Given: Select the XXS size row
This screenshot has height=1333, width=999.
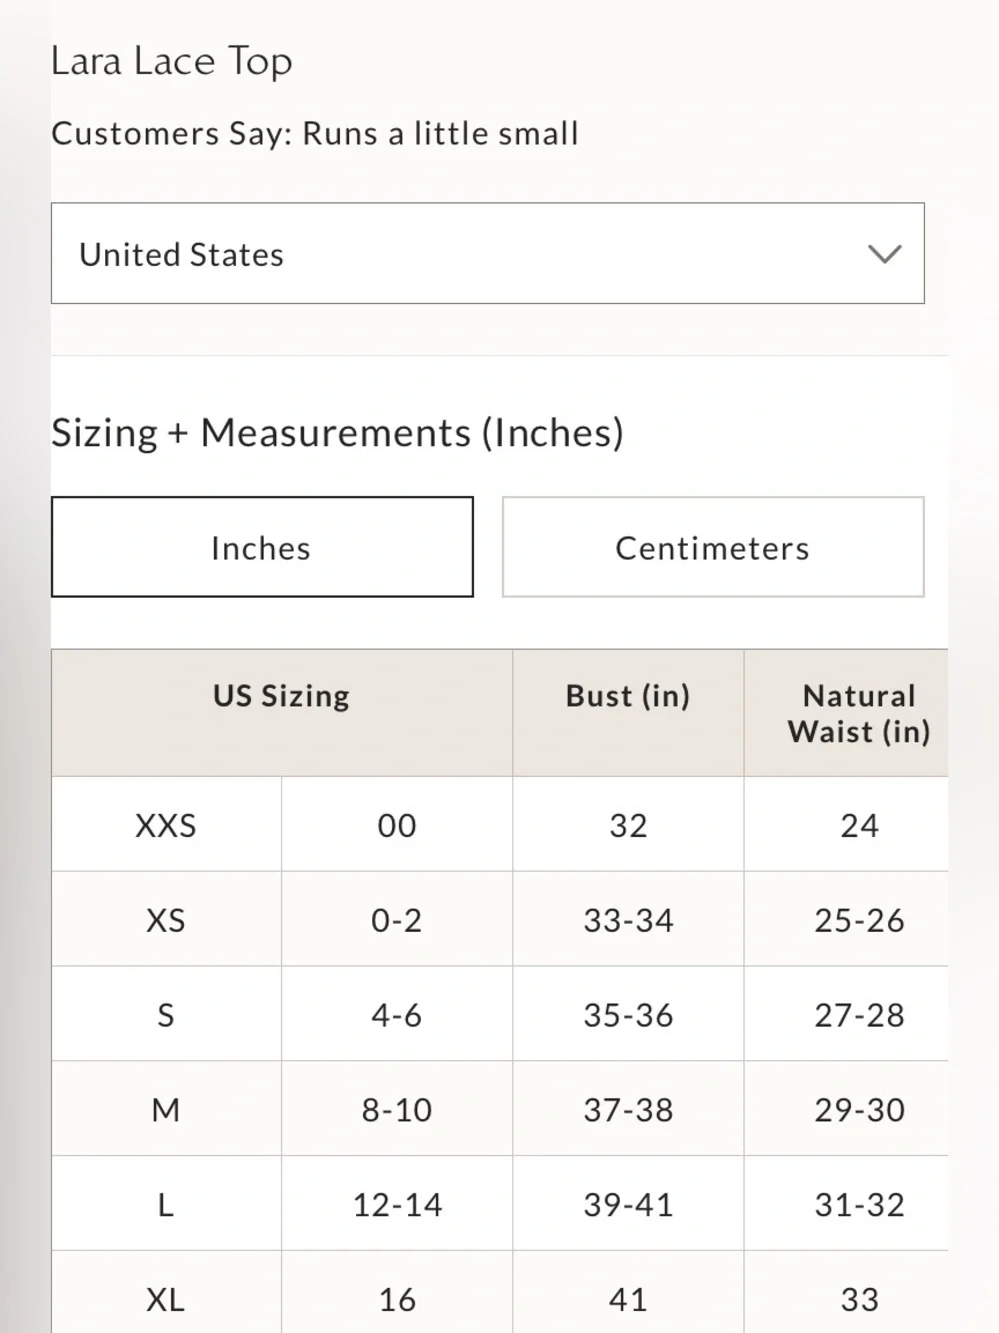Looking at the screenshot, I should pos(500,825).
